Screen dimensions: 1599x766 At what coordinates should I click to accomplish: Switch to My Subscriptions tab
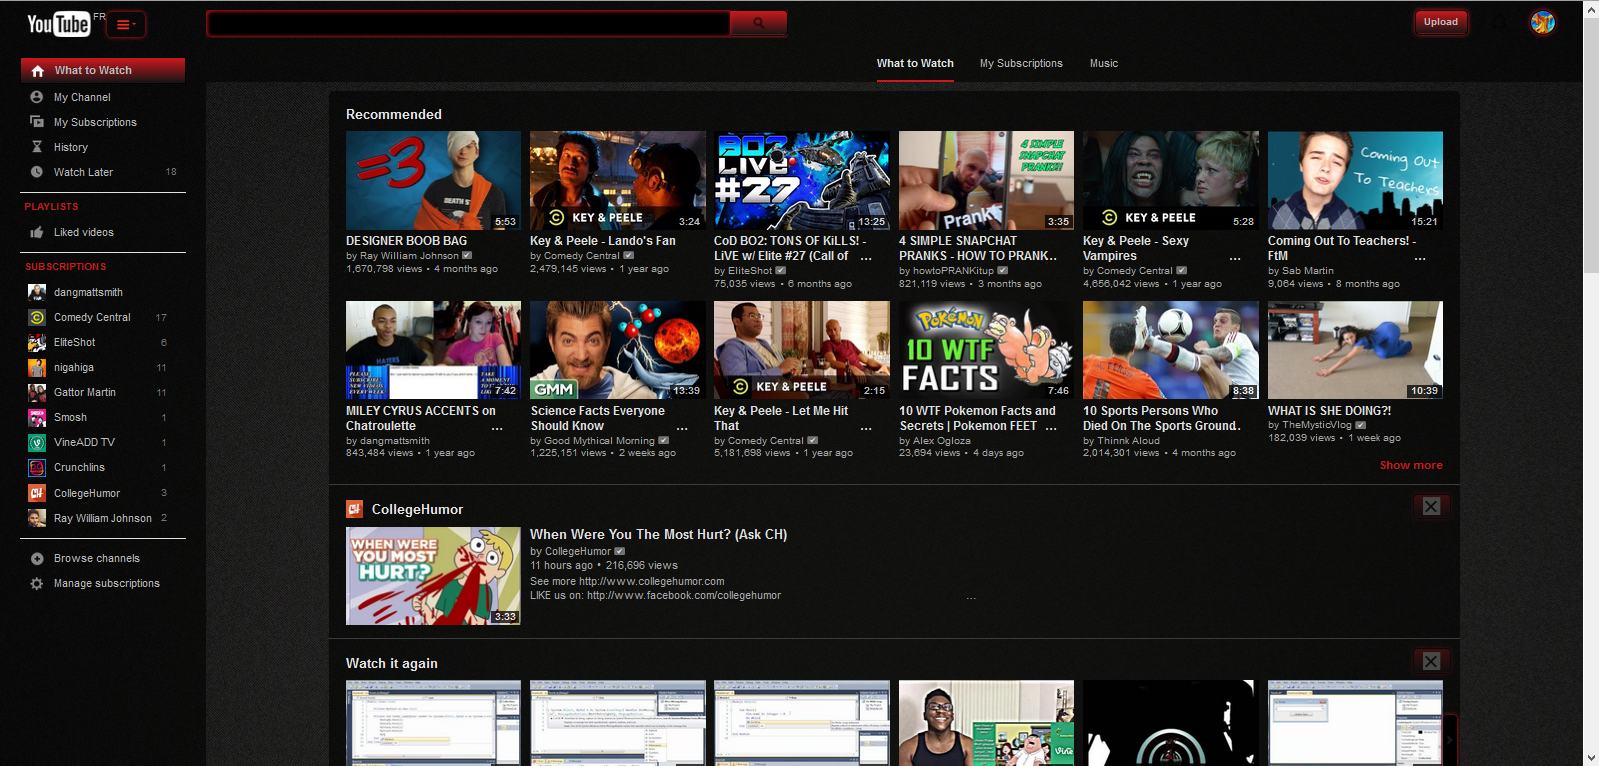tap(1021, 63)
